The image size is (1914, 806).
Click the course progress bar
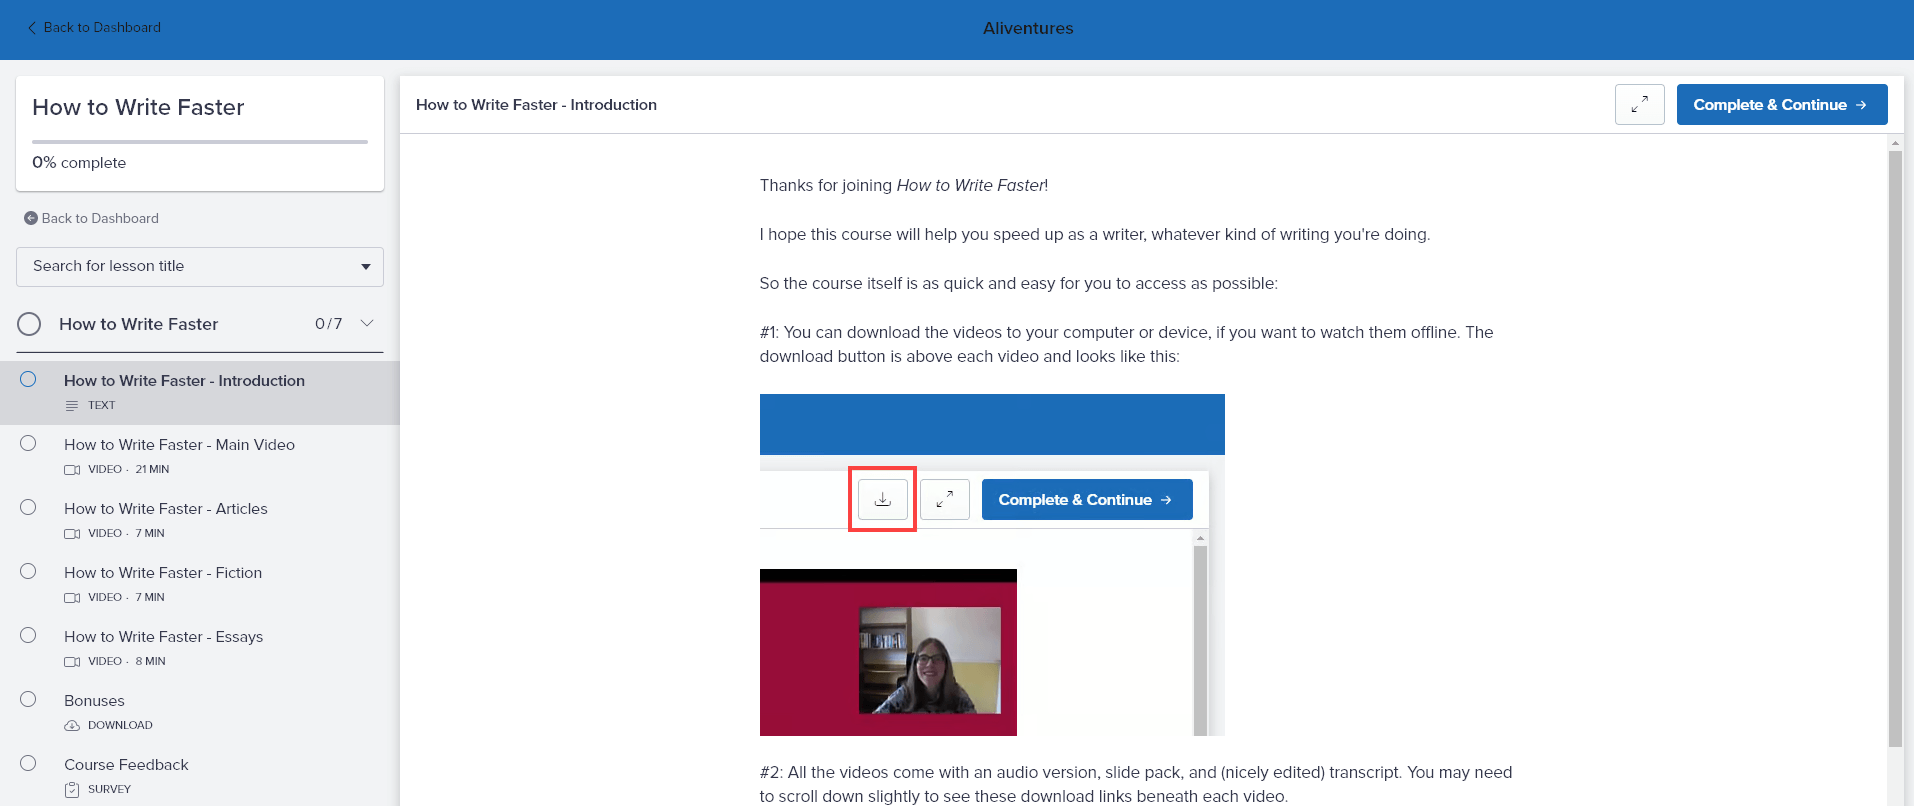coord(200,142)
